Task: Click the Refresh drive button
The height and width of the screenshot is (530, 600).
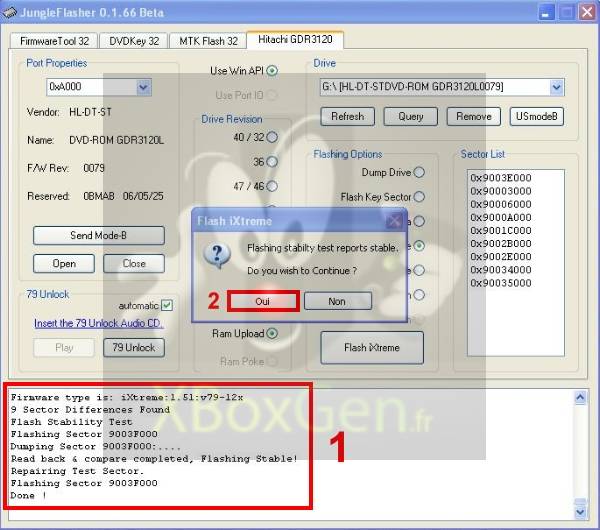Action: pos(347,116)
